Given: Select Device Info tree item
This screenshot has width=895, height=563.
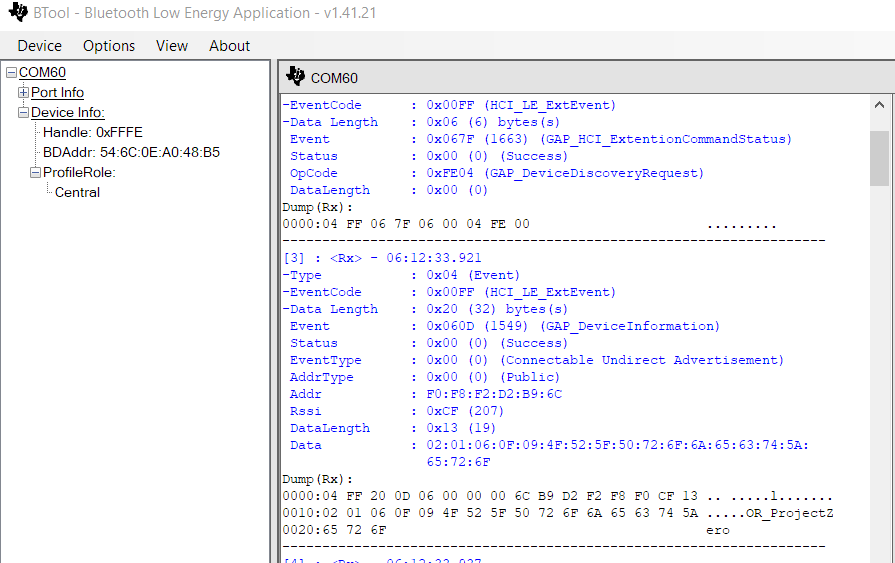Looking at the screenshot, I should point(68,112).
